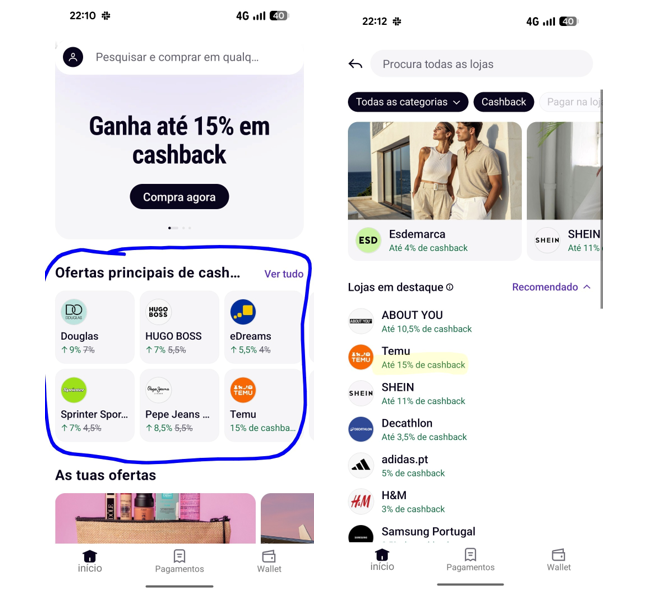
Task: Click the Compra agora button
Action: tap(179, 197)
